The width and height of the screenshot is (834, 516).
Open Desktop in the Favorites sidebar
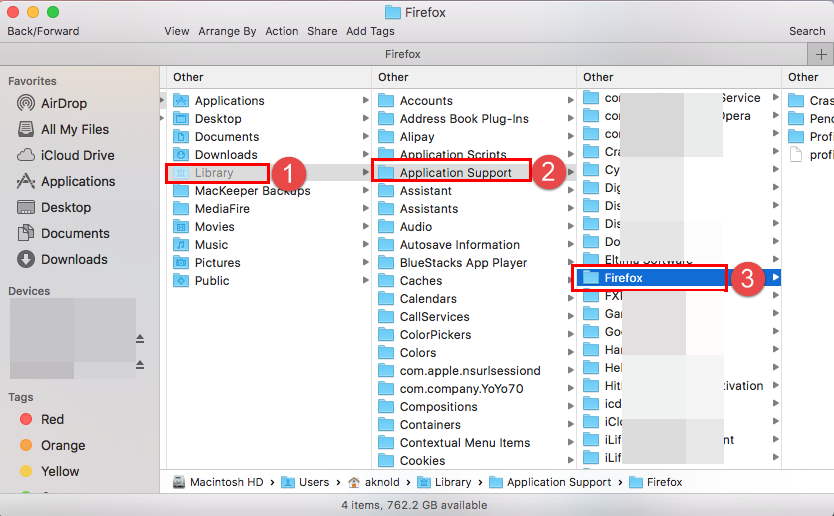[54, 207]
